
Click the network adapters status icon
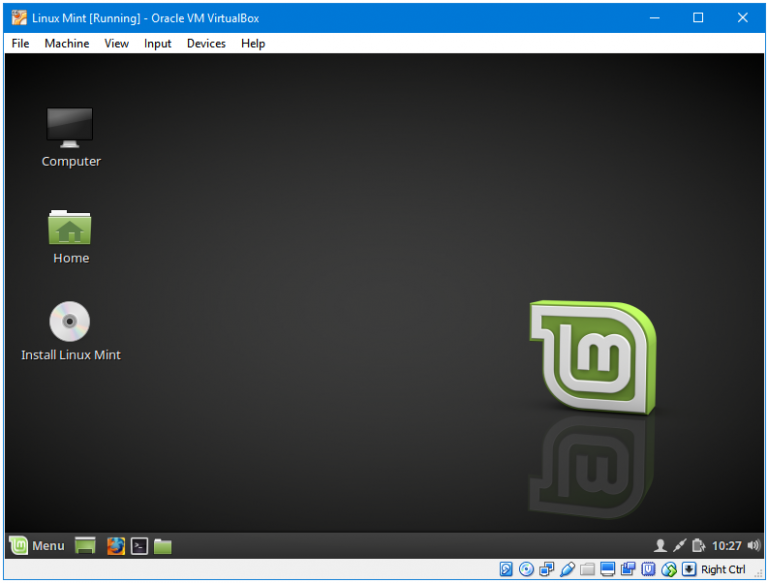coord(547,569)
